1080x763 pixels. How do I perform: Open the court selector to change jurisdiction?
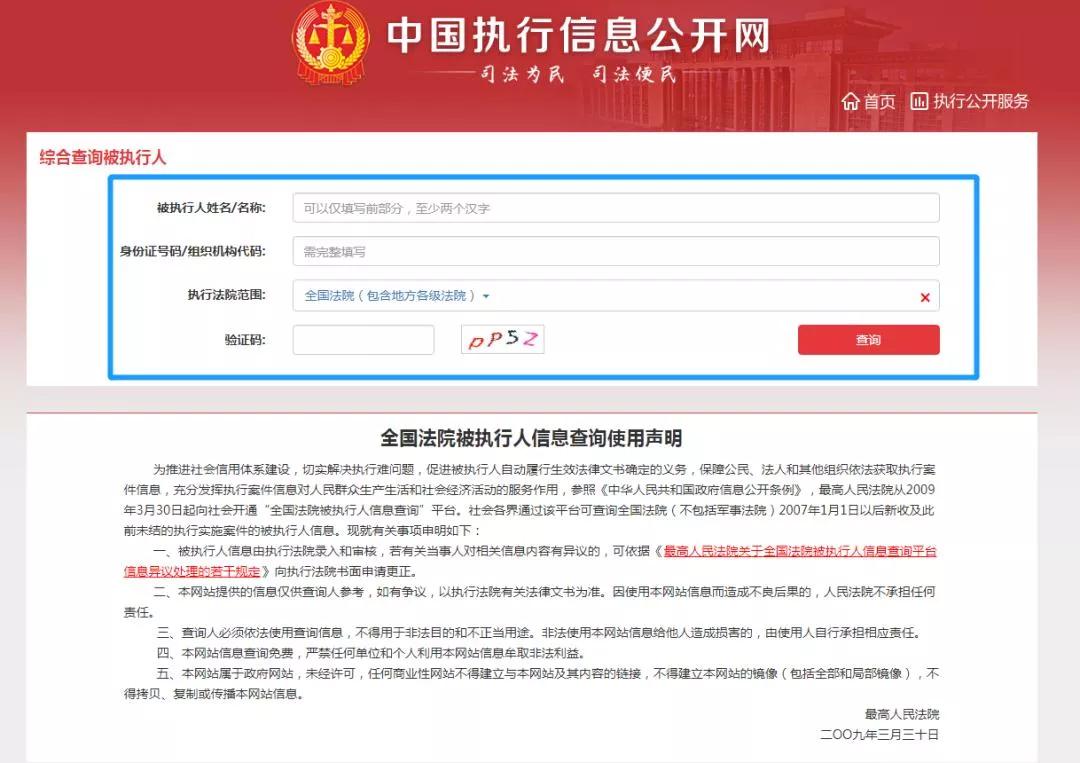click(400, 296)
